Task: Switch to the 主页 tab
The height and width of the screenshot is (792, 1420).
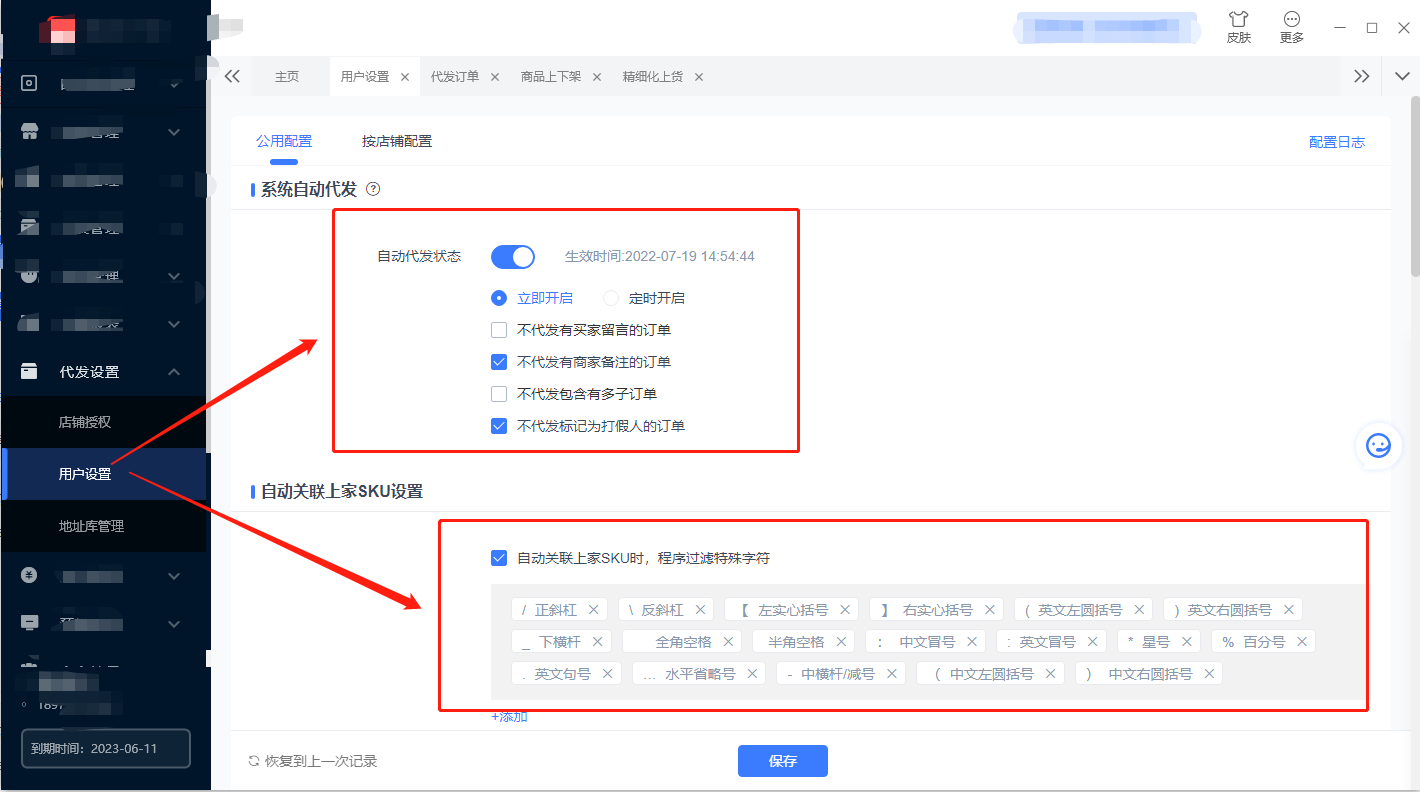Action: (287, 77)
